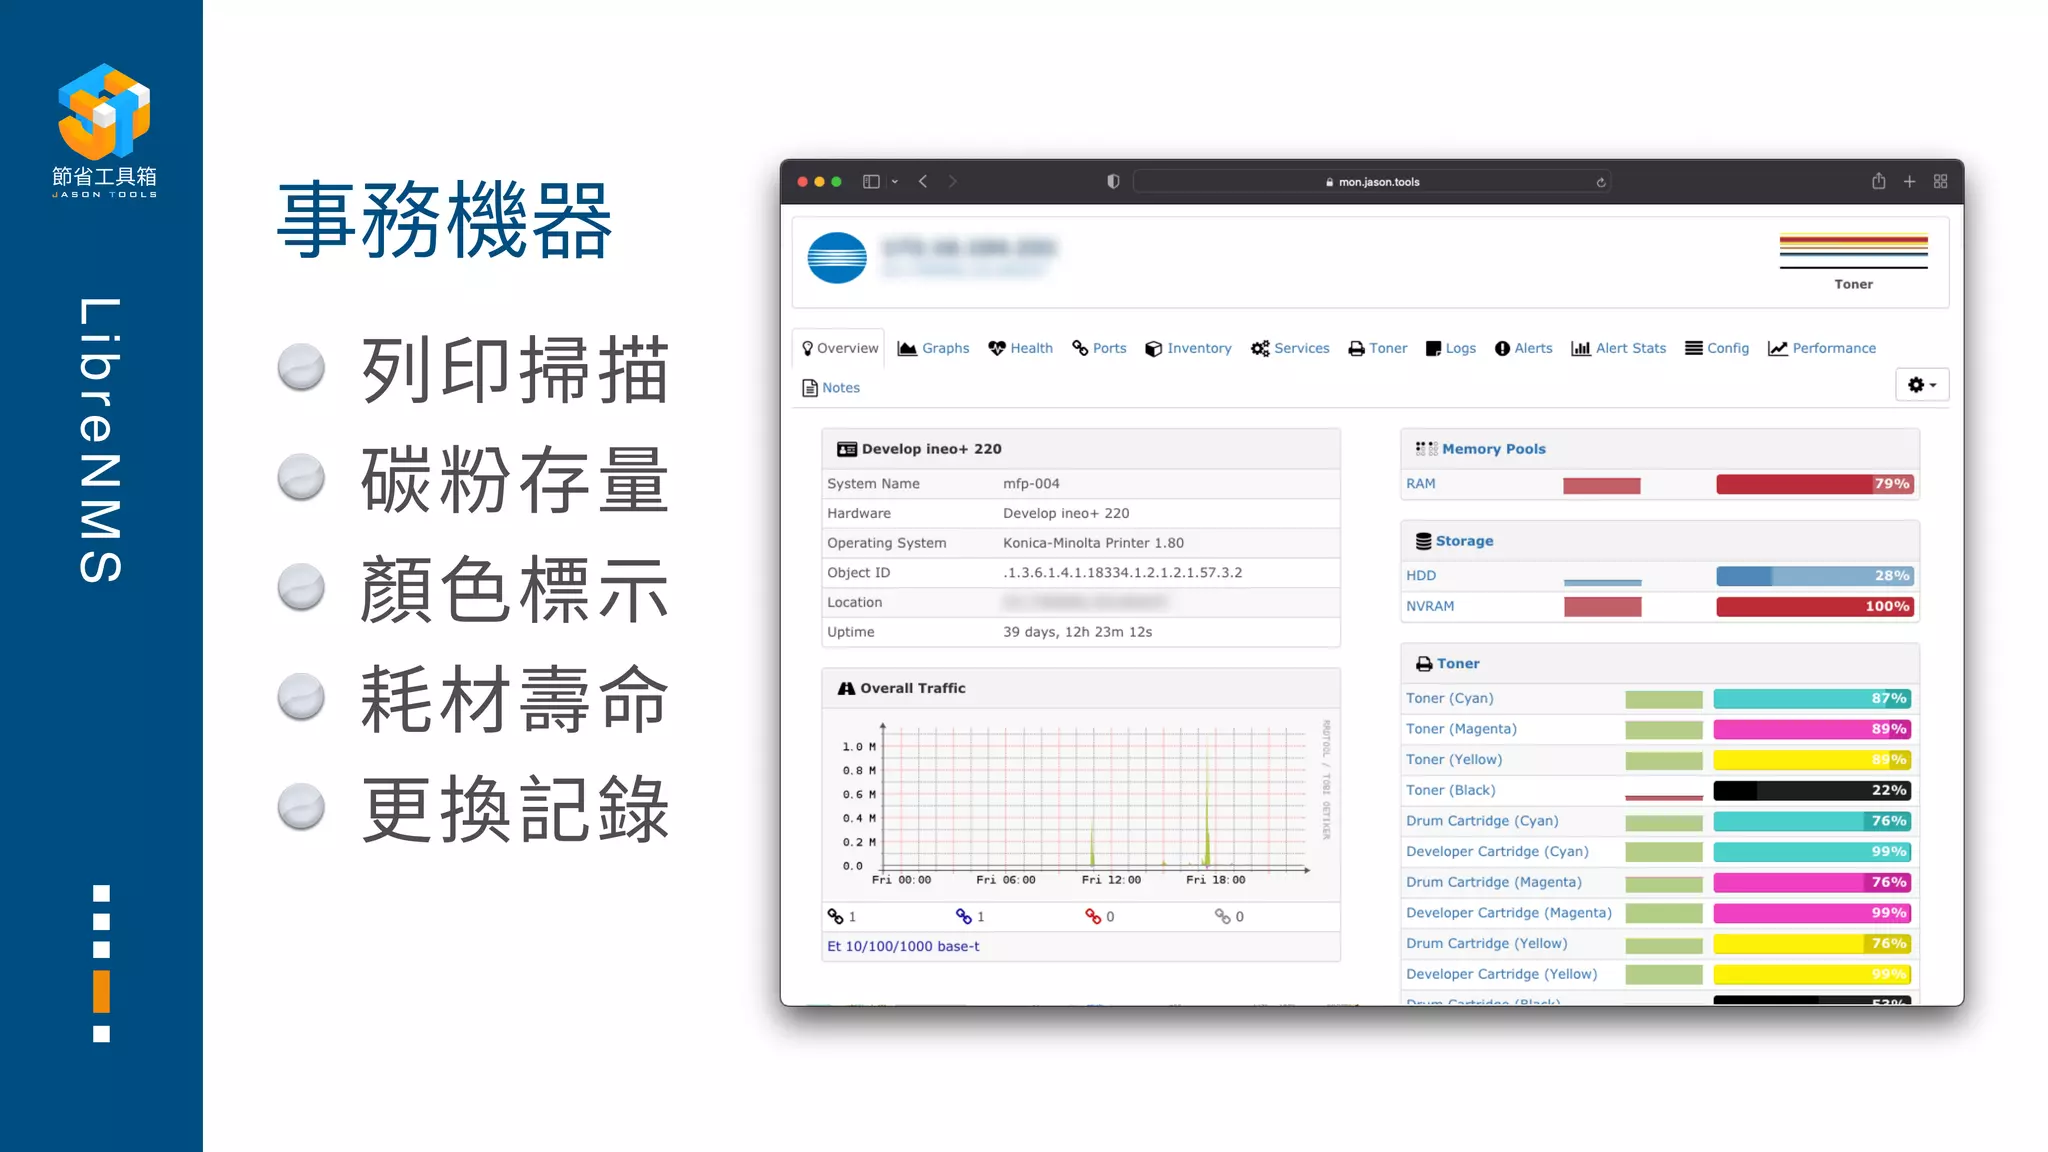The height and width of the screenshot is (1152, 2048).
Task: Select the Alerts tab
Action: [x=1523, y=348]
